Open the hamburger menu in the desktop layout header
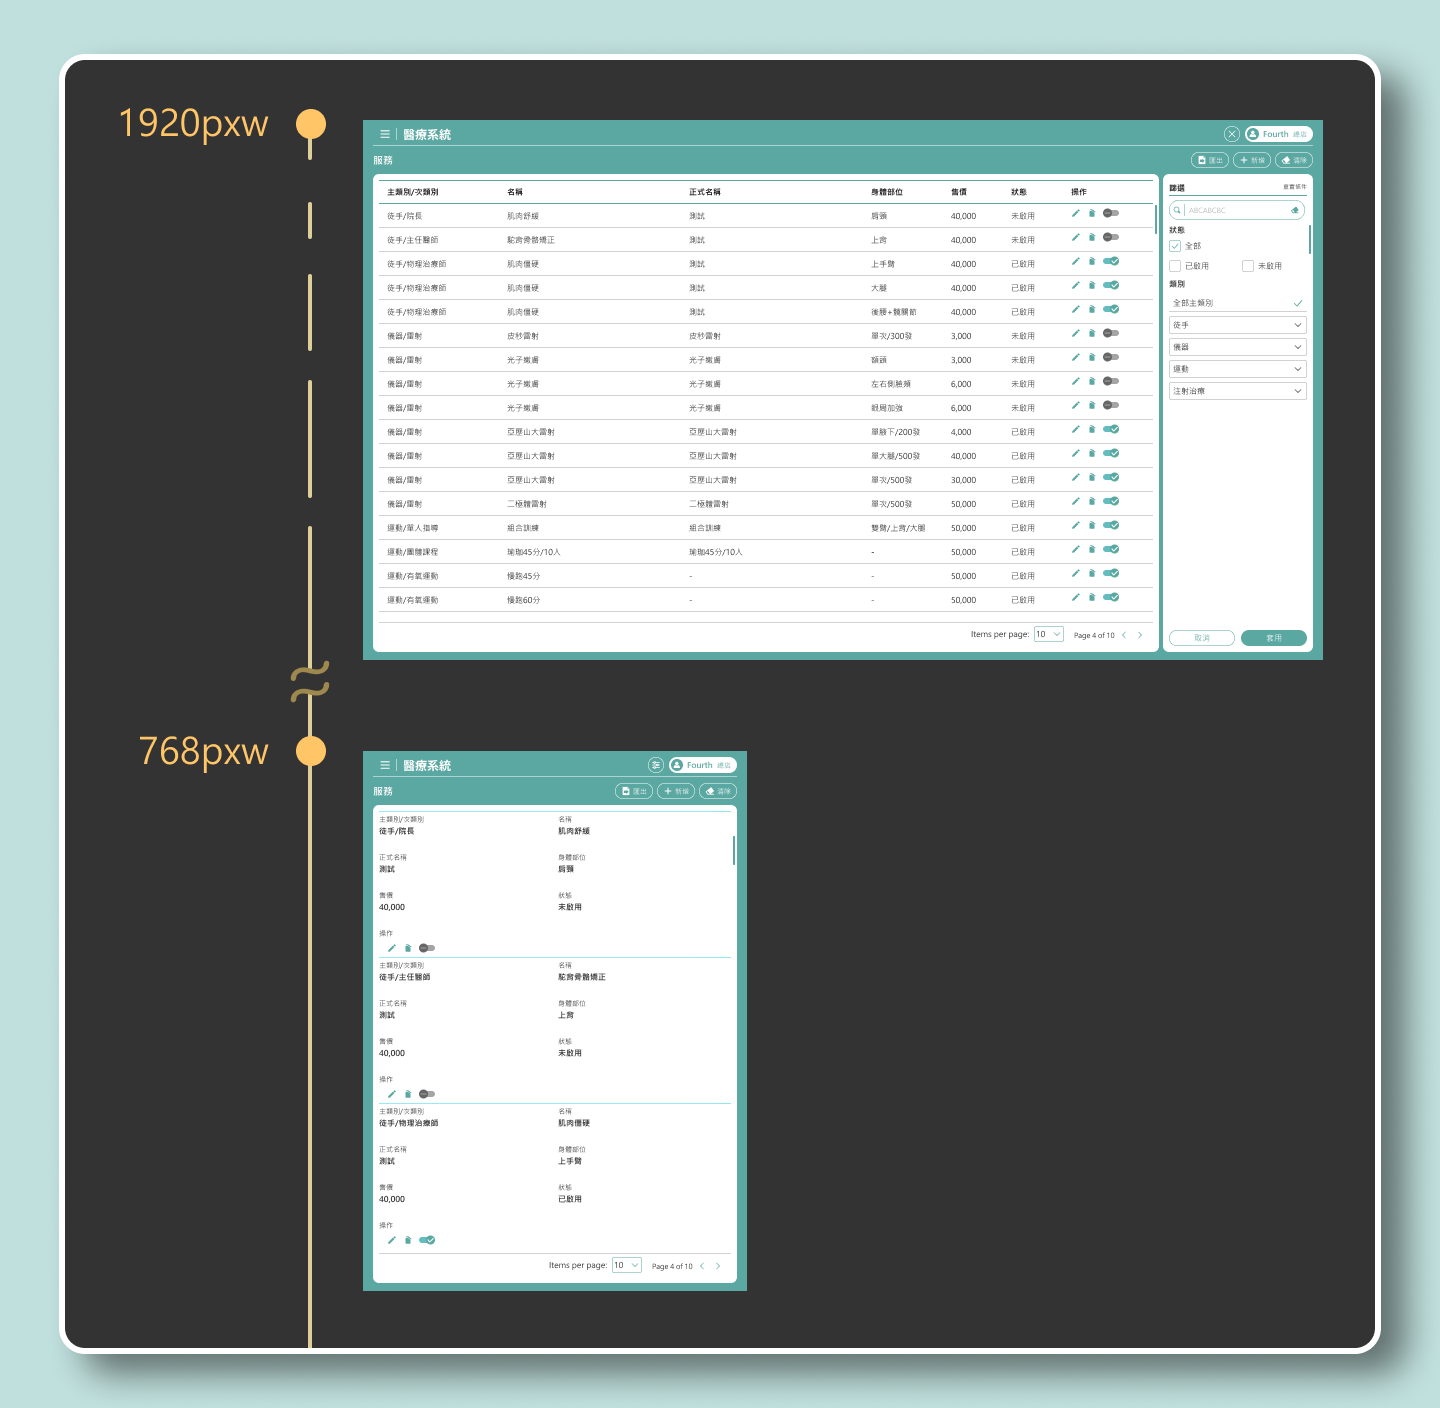The width and height of the screenshot is (1440, 1408). pos(384,134)
